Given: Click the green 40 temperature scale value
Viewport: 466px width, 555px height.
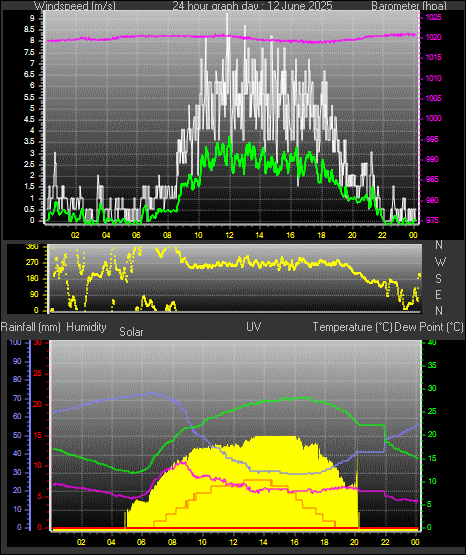Looking at the screenshot, I should click(x=432, y=342).
